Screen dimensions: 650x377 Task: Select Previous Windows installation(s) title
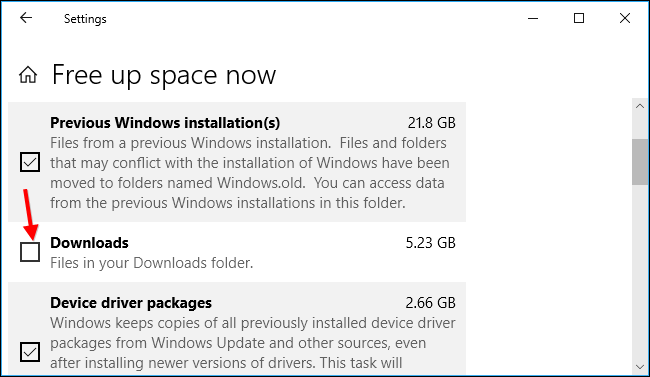(x=165, y=123)
